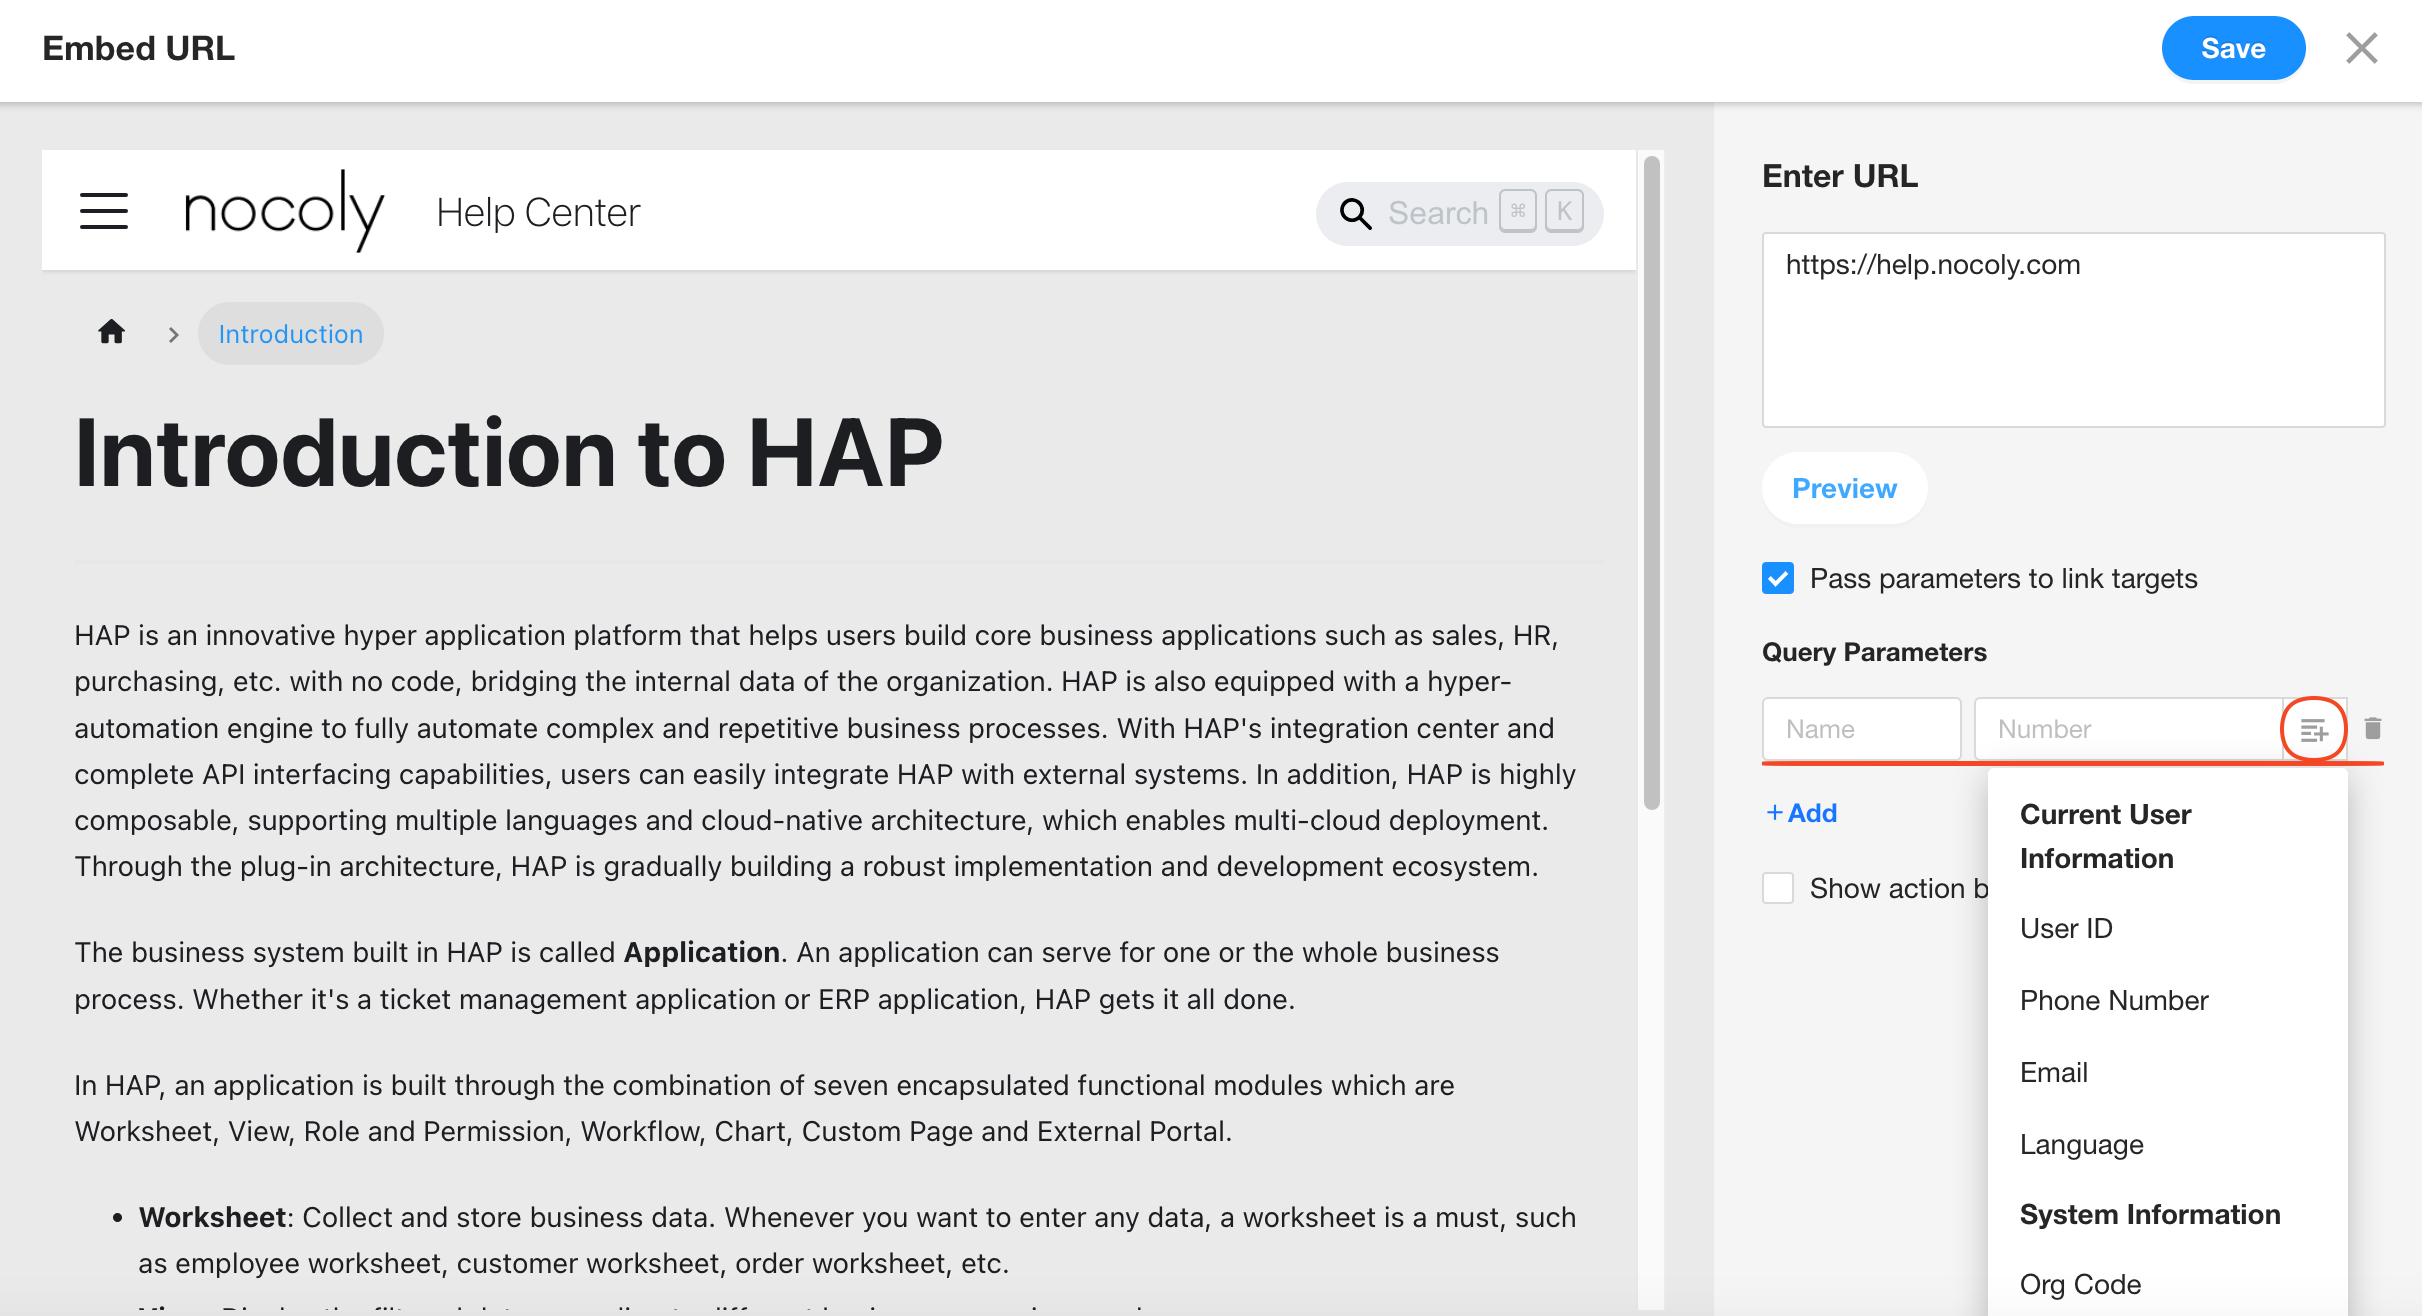This screenshot has height=1316, width=2422.
Task: Select Language in the dropdown list
Action: pos(2081,1144)
